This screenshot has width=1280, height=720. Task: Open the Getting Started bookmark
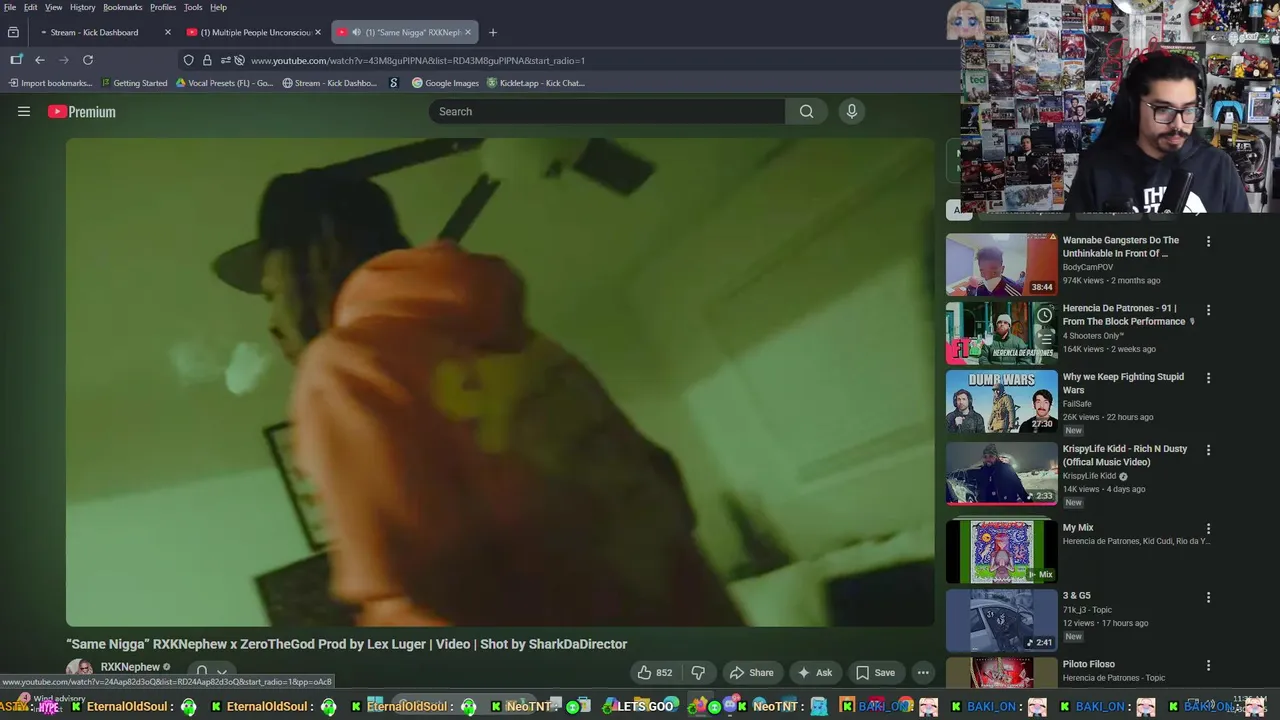[x=134, y=83]
